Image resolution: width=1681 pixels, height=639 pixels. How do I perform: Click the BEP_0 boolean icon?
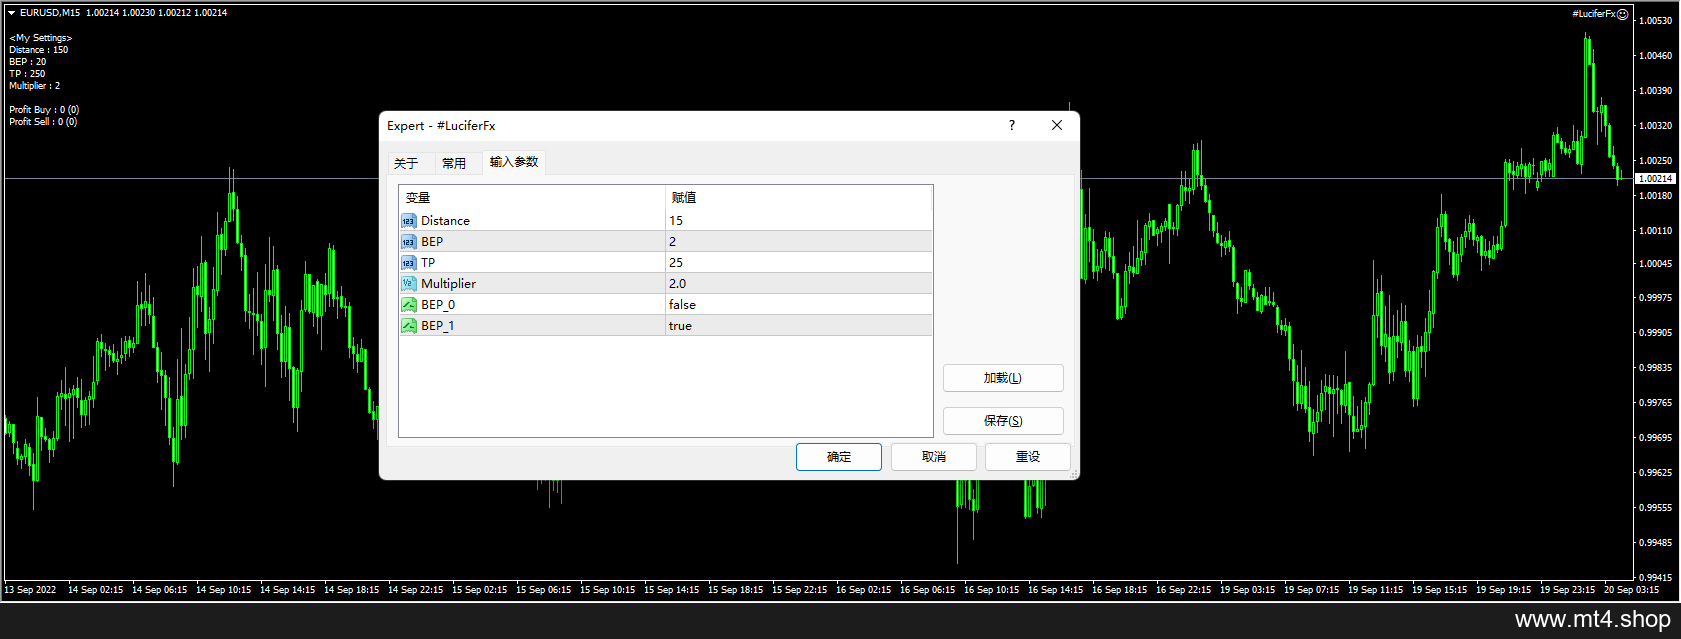click(x=408, y=305)
